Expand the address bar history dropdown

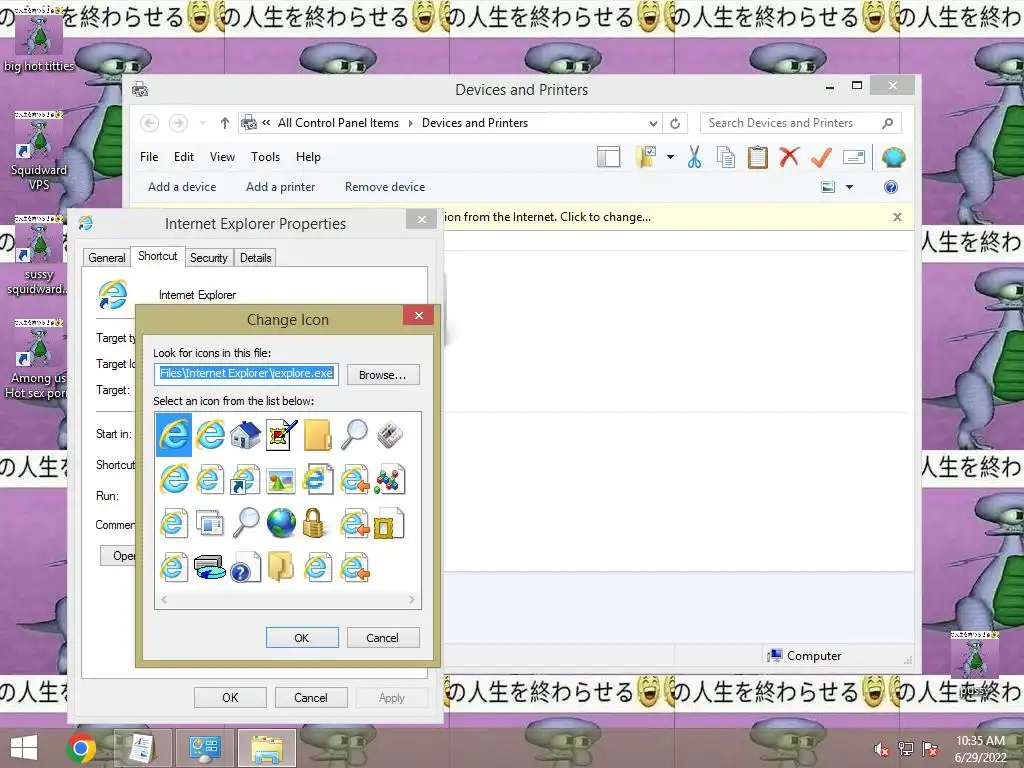[x=652, y=123]
